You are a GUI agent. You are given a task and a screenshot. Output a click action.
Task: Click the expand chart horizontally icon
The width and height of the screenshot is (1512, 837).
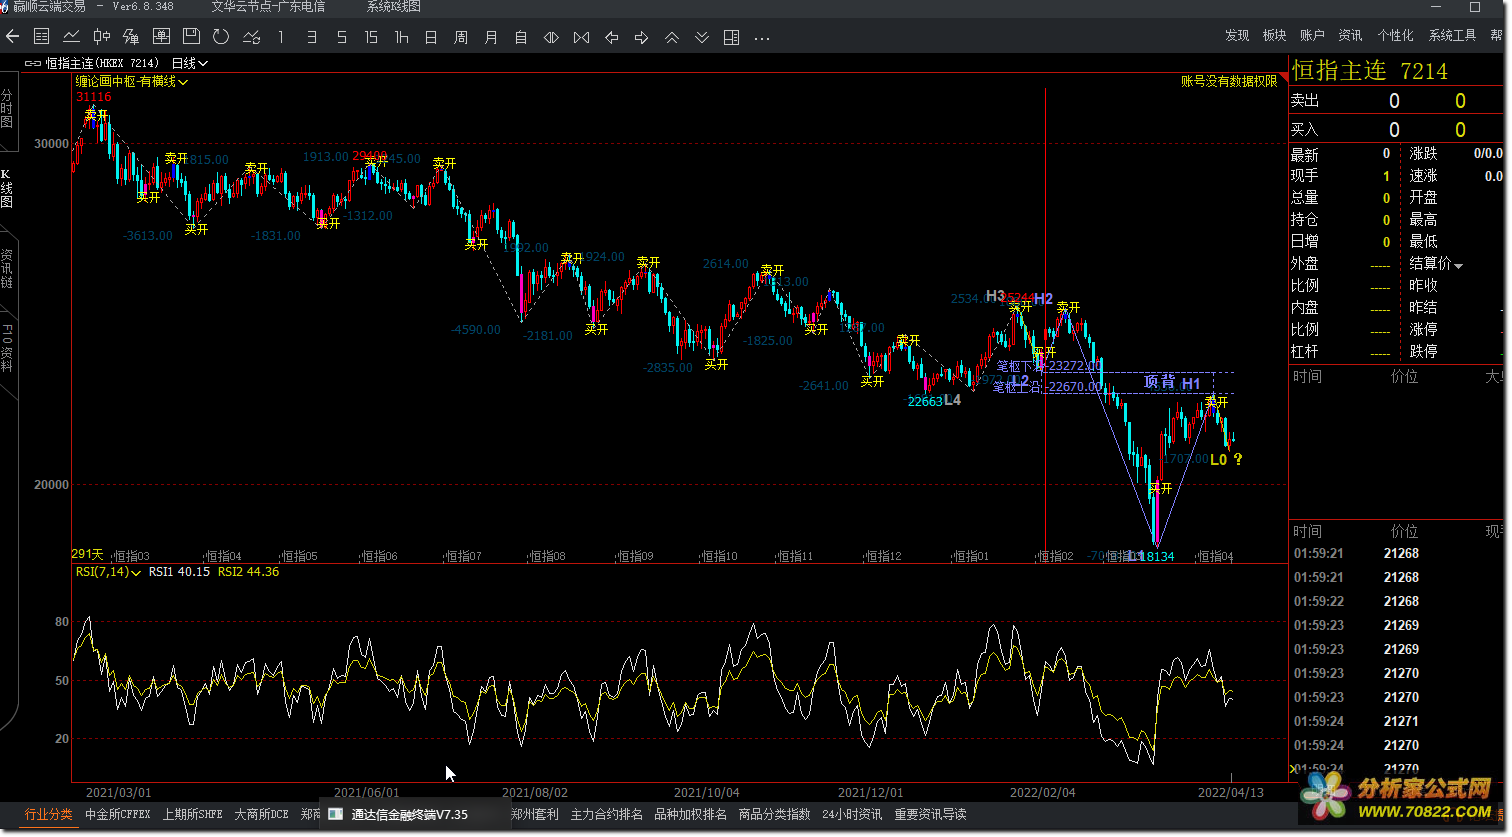(551, 37)
